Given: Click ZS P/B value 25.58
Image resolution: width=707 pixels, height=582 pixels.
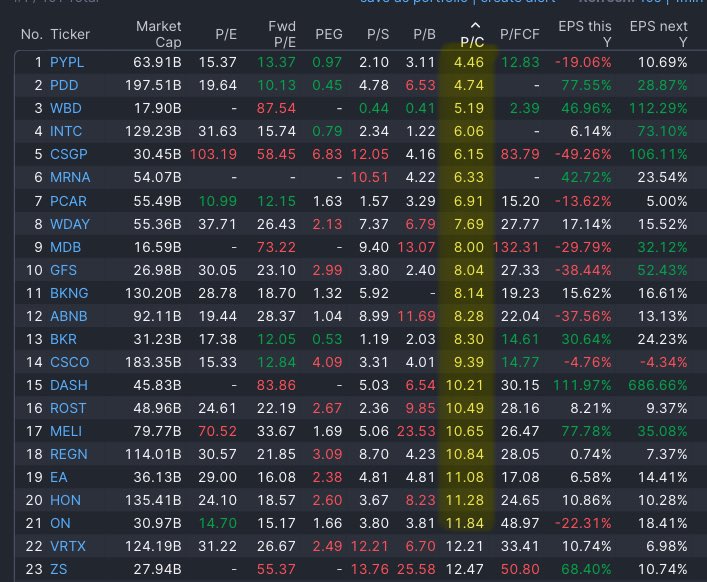Looking at the screenshot, I should click(417, 569).
